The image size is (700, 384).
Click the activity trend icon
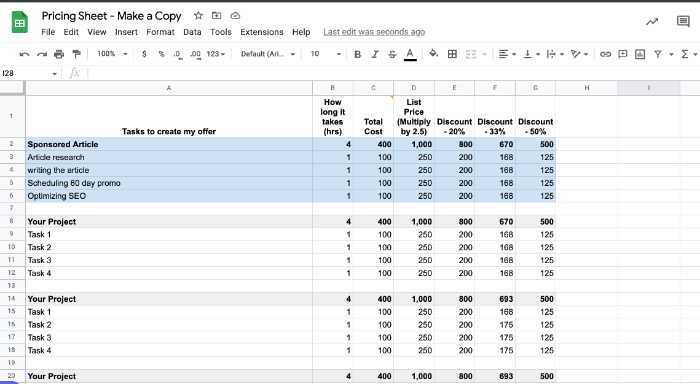tap(652, 21)
